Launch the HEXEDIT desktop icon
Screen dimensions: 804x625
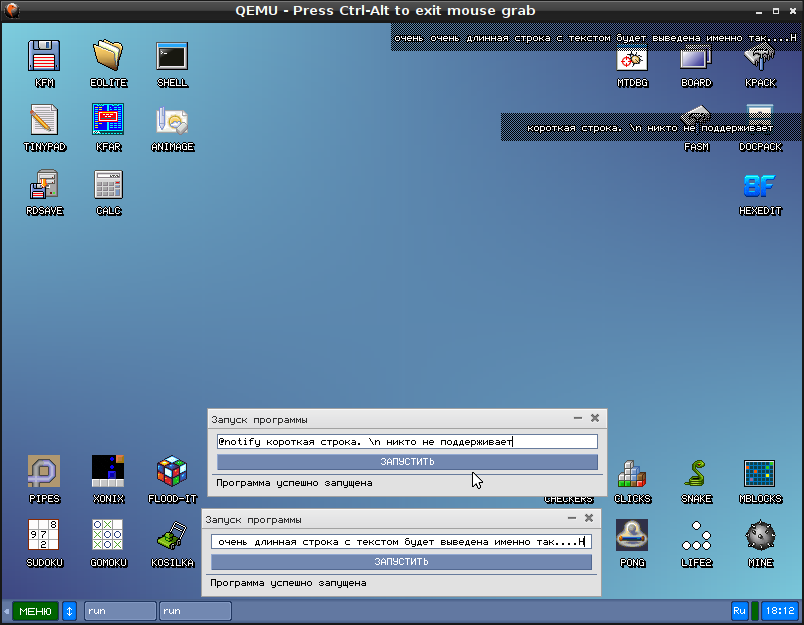(759, 186)
